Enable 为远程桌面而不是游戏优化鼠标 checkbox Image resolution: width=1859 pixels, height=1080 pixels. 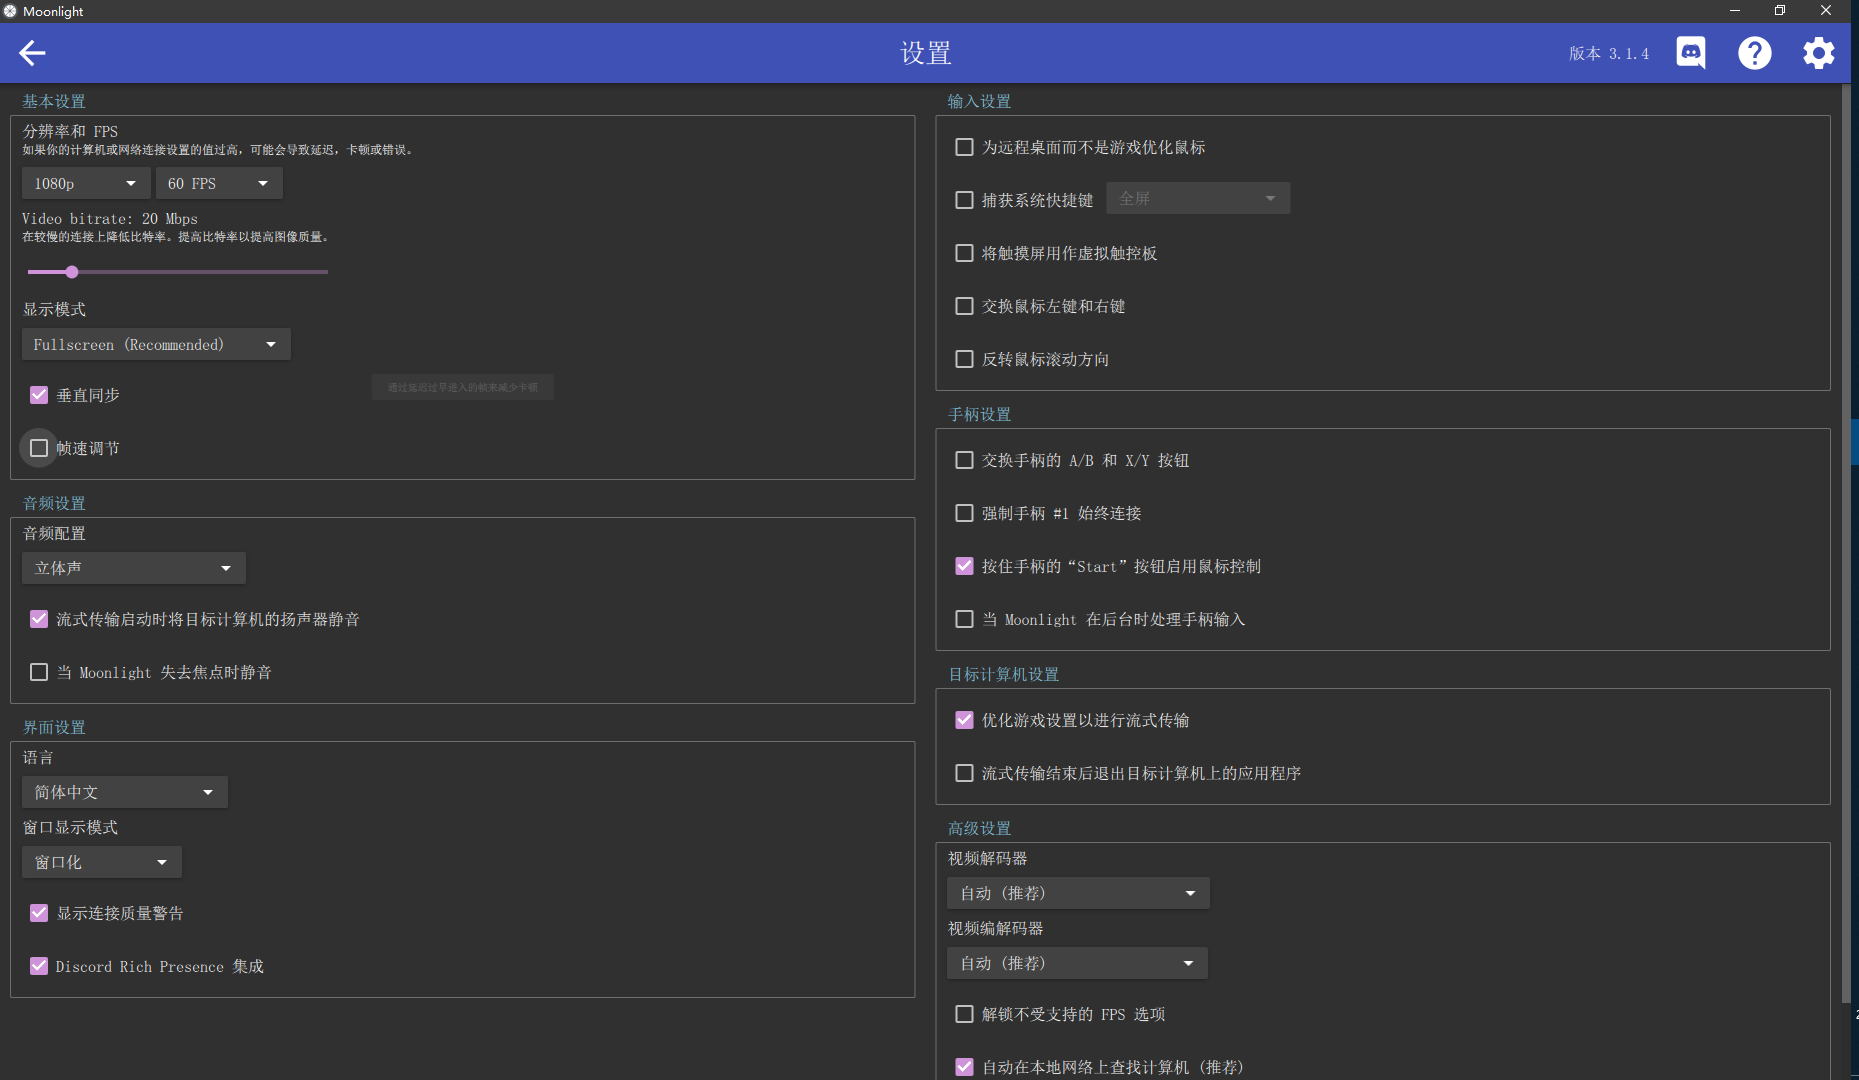[965, 147]
